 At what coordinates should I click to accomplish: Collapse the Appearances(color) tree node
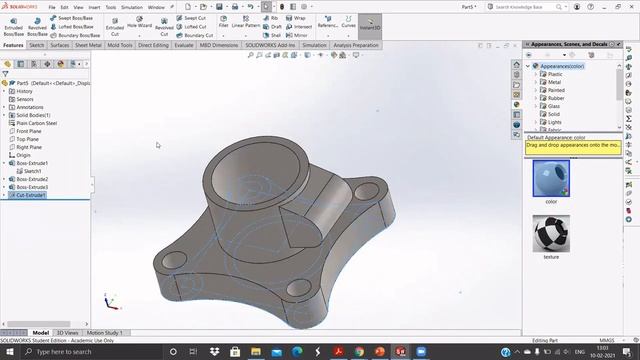(528, 66)
